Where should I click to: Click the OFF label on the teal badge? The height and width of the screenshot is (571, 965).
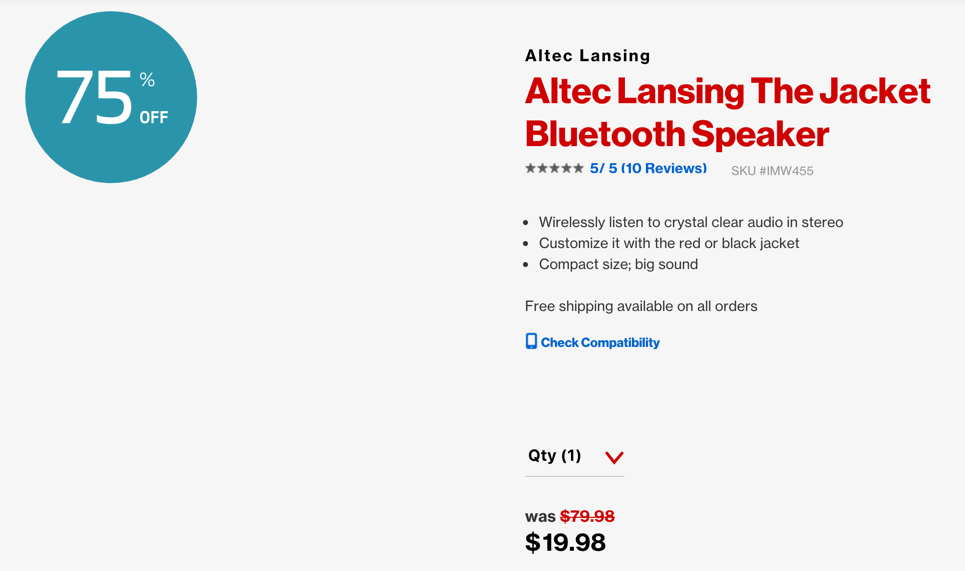pos(154,118)
